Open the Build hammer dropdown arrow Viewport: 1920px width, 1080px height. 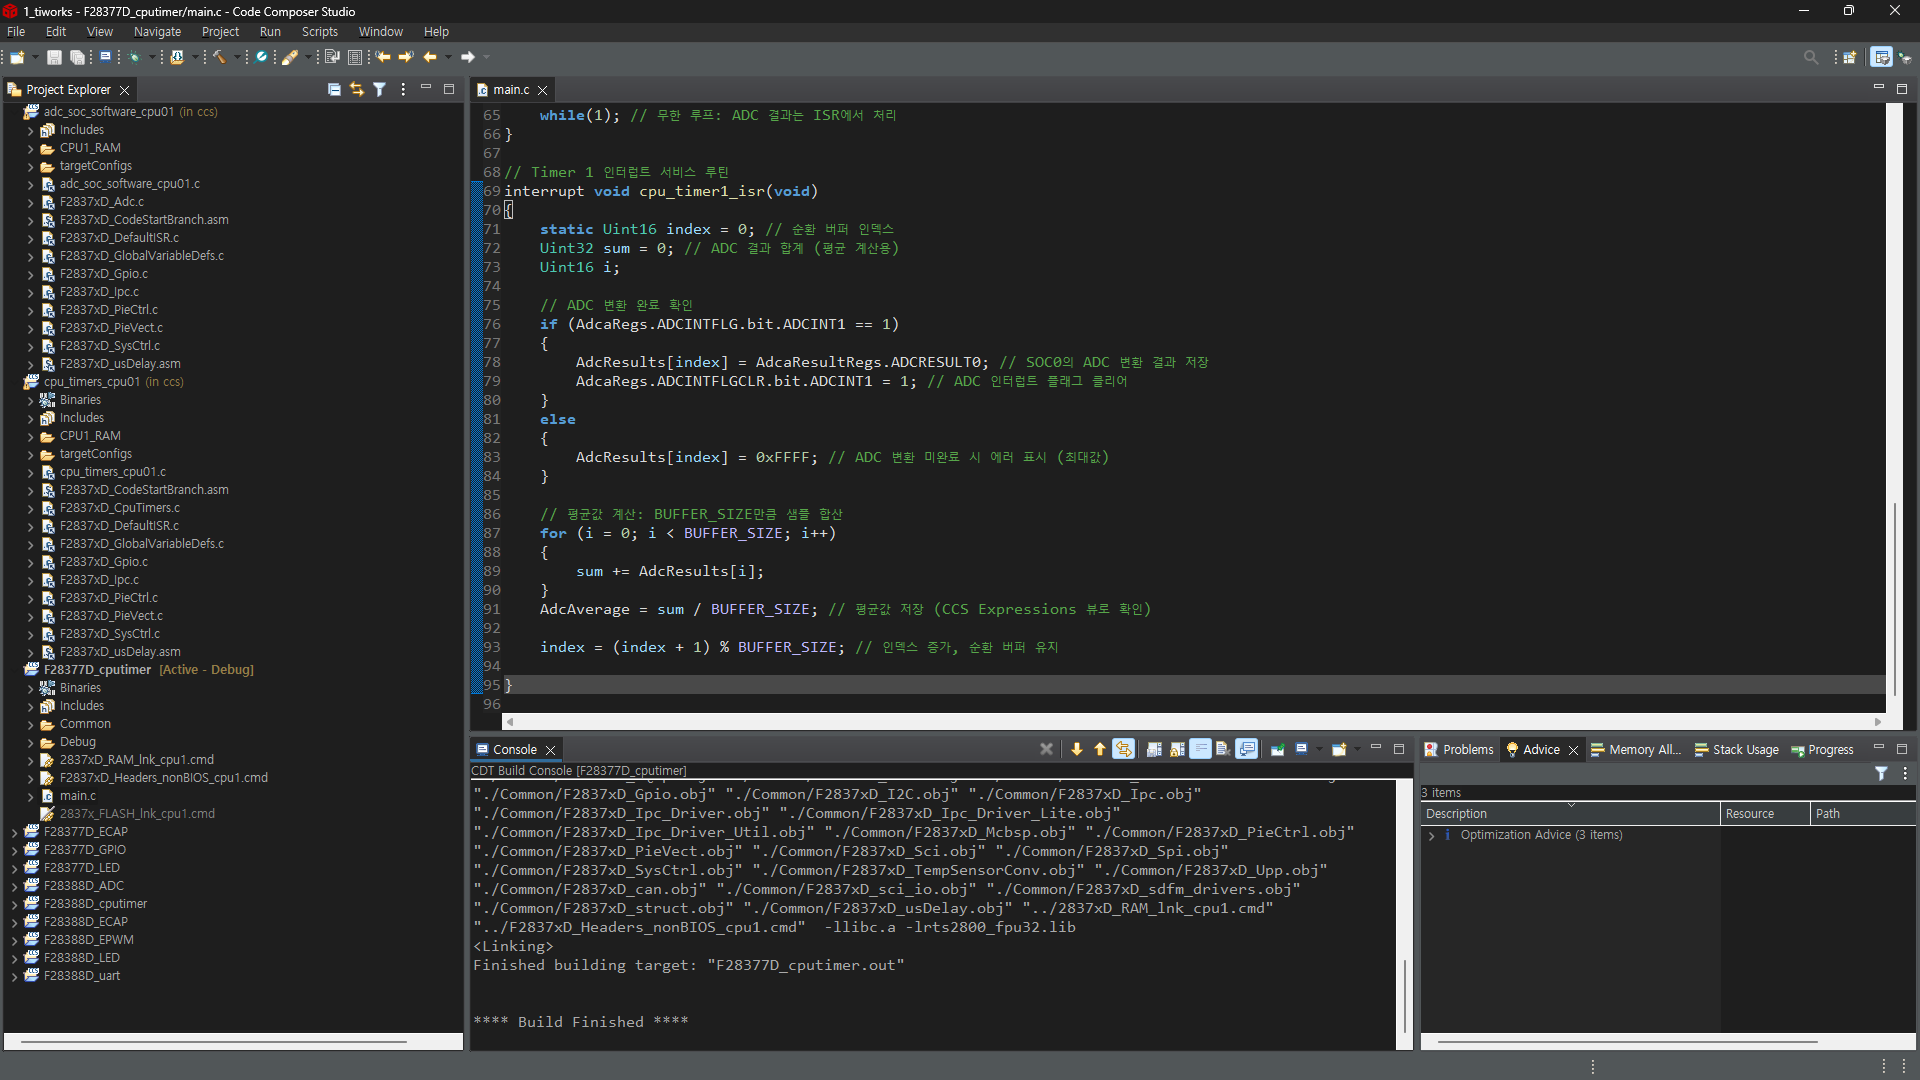click(x=237, y=57)
